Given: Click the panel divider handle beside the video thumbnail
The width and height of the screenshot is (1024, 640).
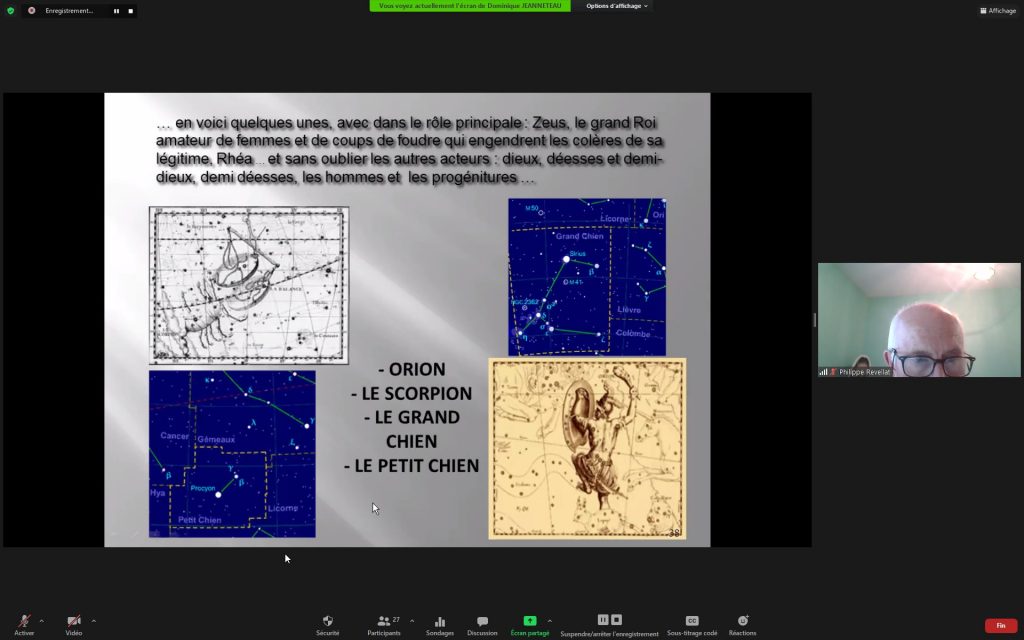Looking at the screenshot, I should tap(814, 320).
